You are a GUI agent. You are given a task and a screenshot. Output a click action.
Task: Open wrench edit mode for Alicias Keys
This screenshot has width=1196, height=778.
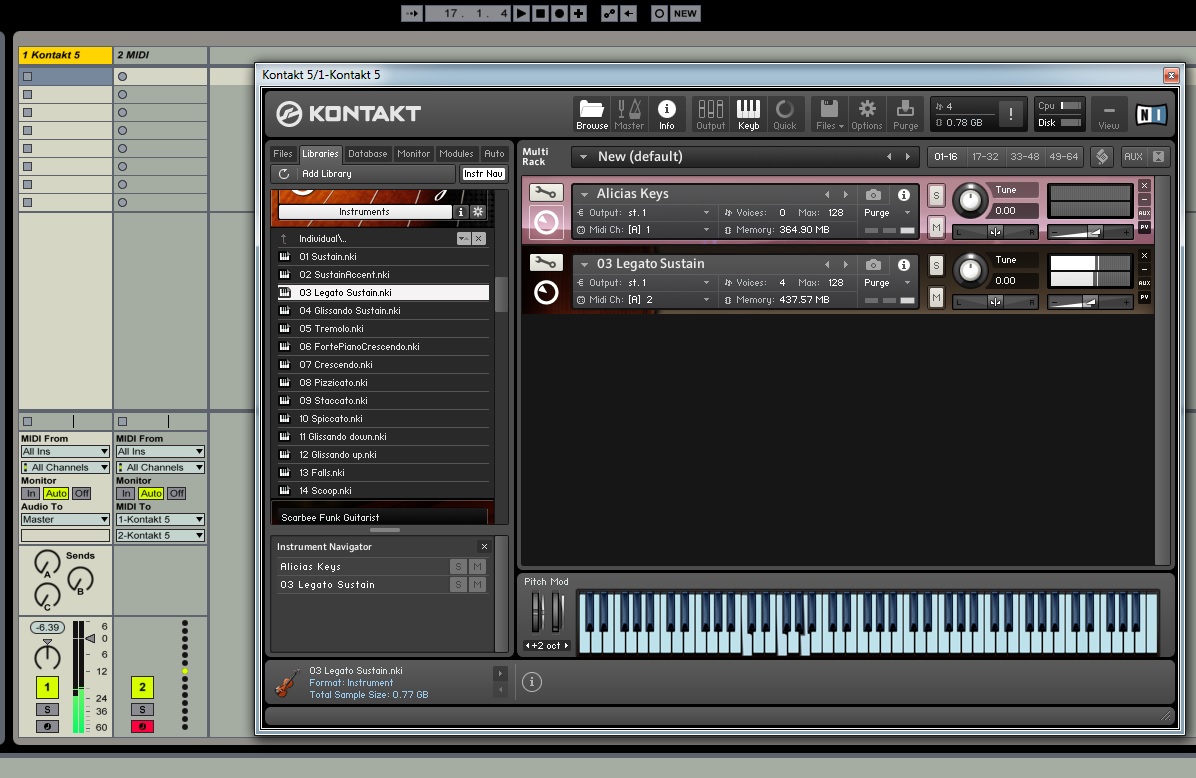click(x=546, y=193)
